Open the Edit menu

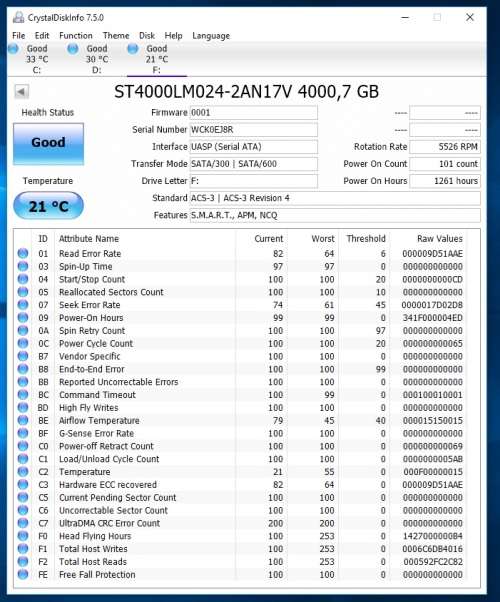[x=42, y=36]
